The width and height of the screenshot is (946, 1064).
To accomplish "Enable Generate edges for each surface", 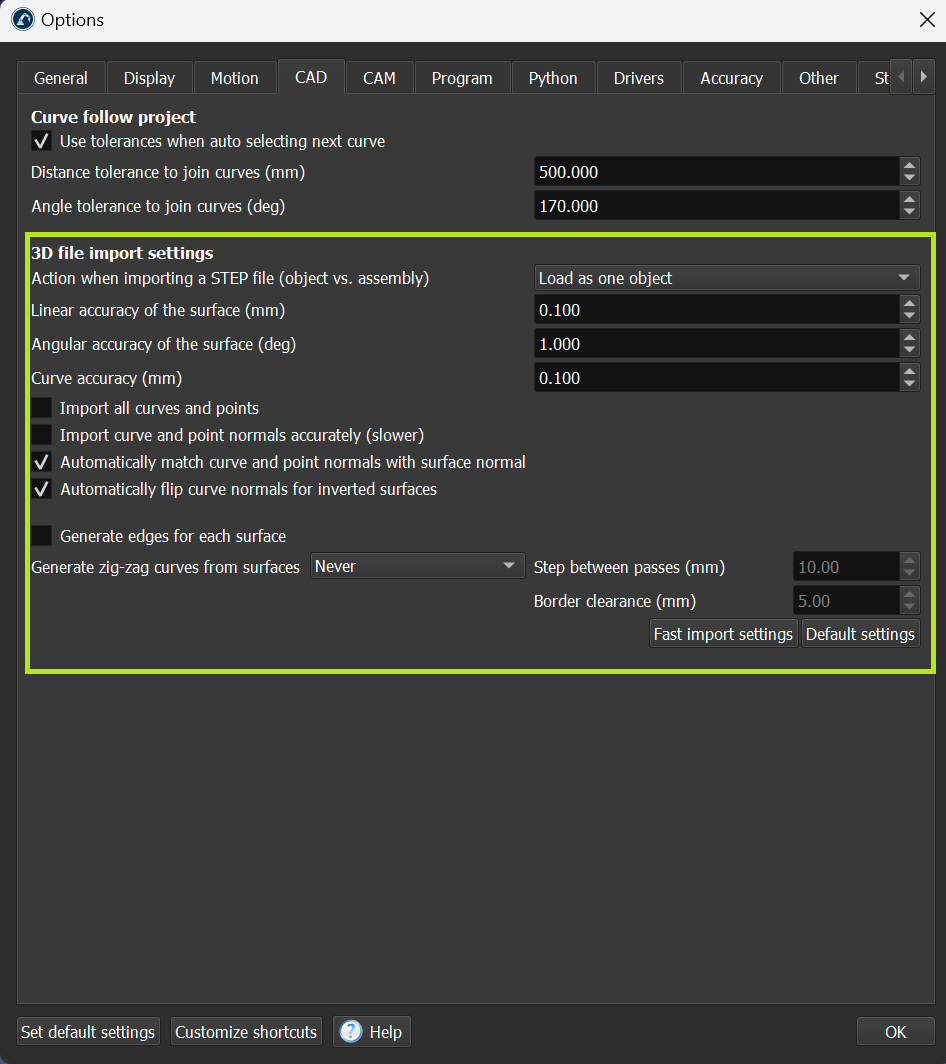I will [42, 536].
